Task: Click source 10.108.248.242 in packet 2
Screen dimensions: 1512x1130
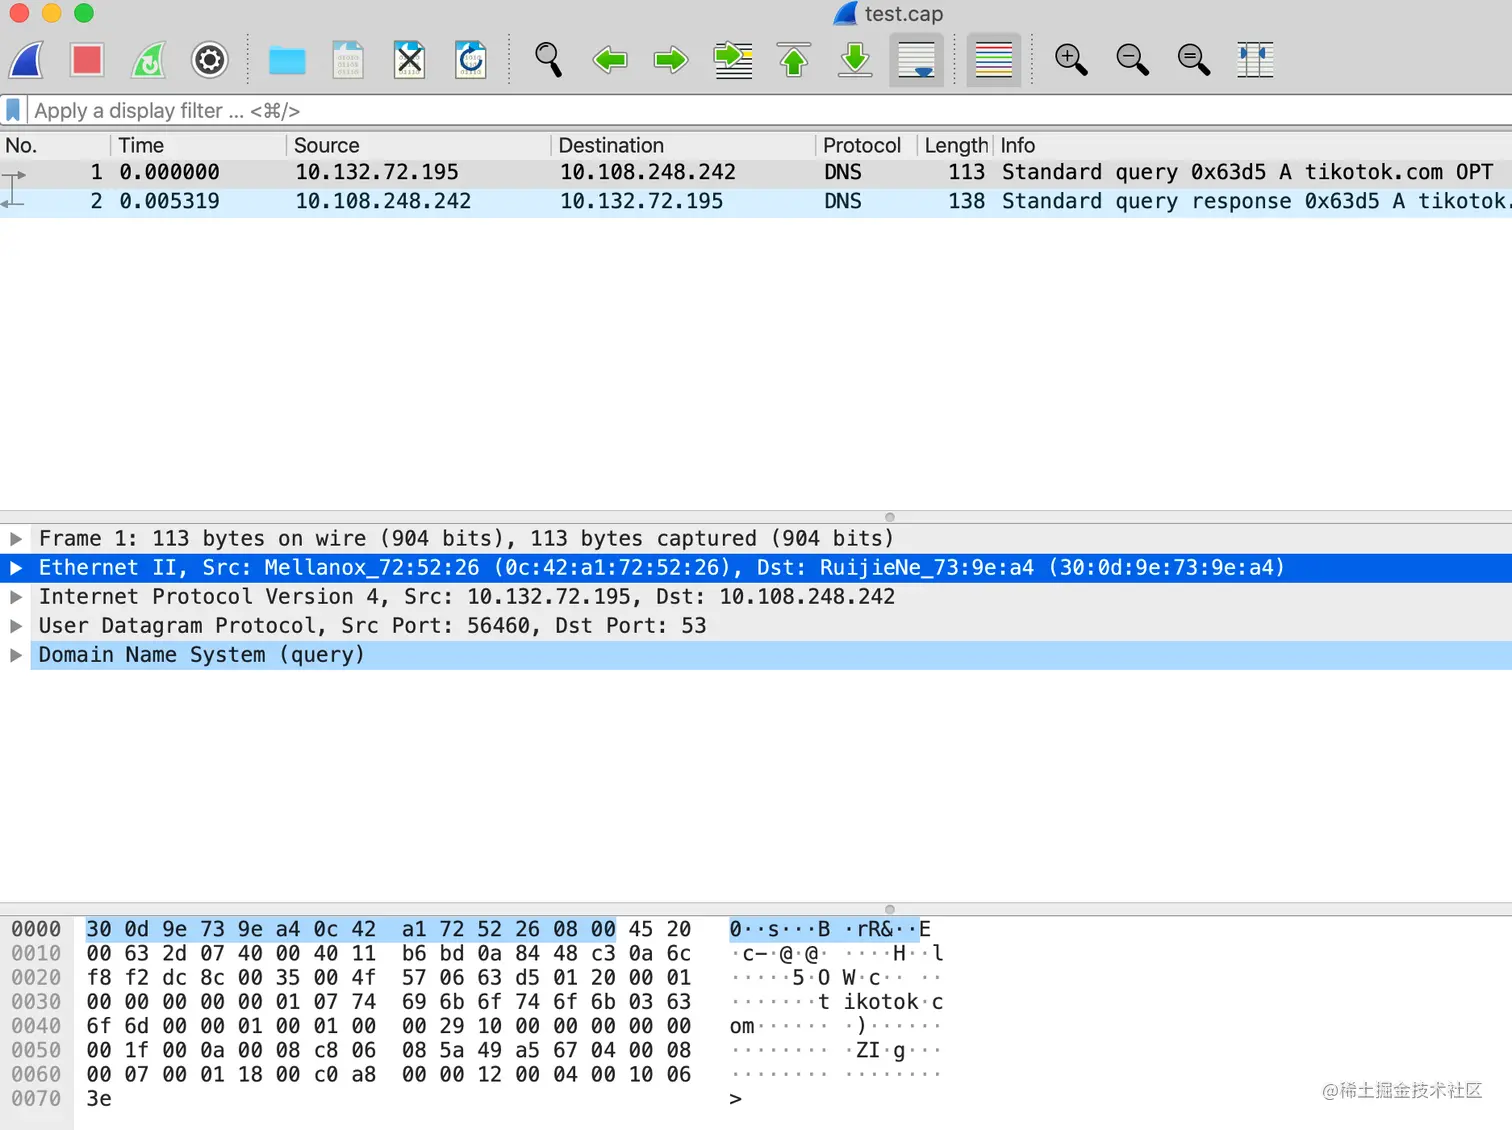Action: pyautogui.click(x=383, y=201)
